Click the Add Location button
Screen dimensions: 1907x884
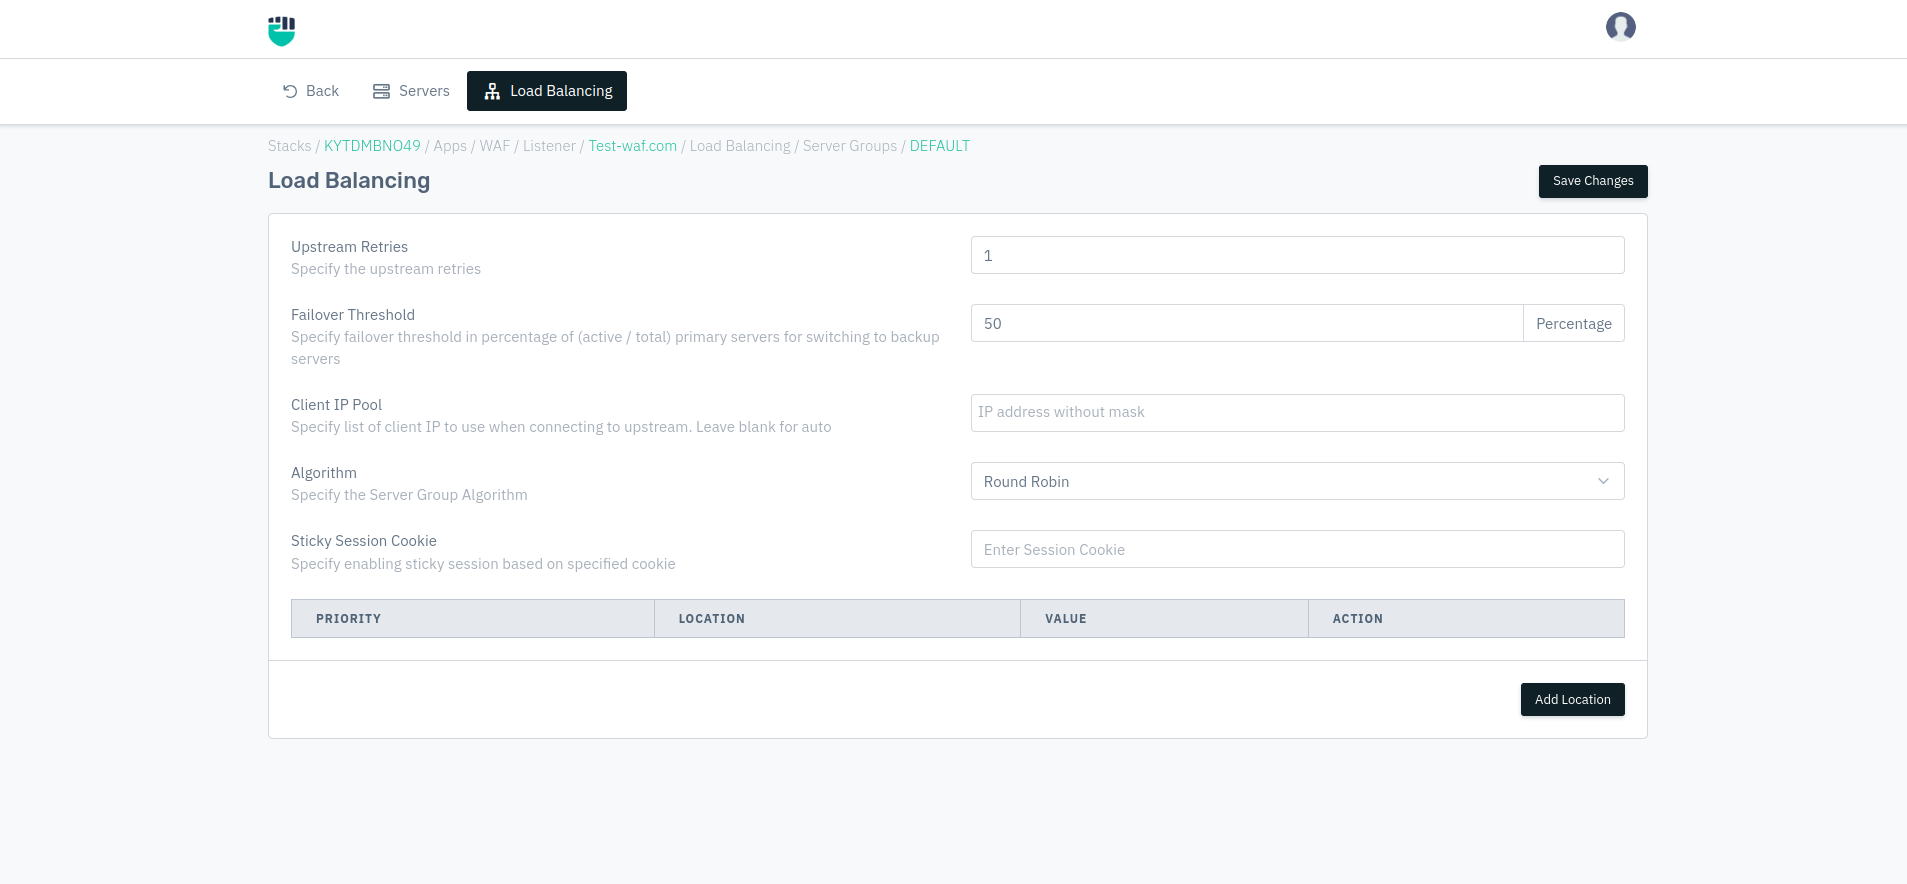click(x=1573, y=700)
